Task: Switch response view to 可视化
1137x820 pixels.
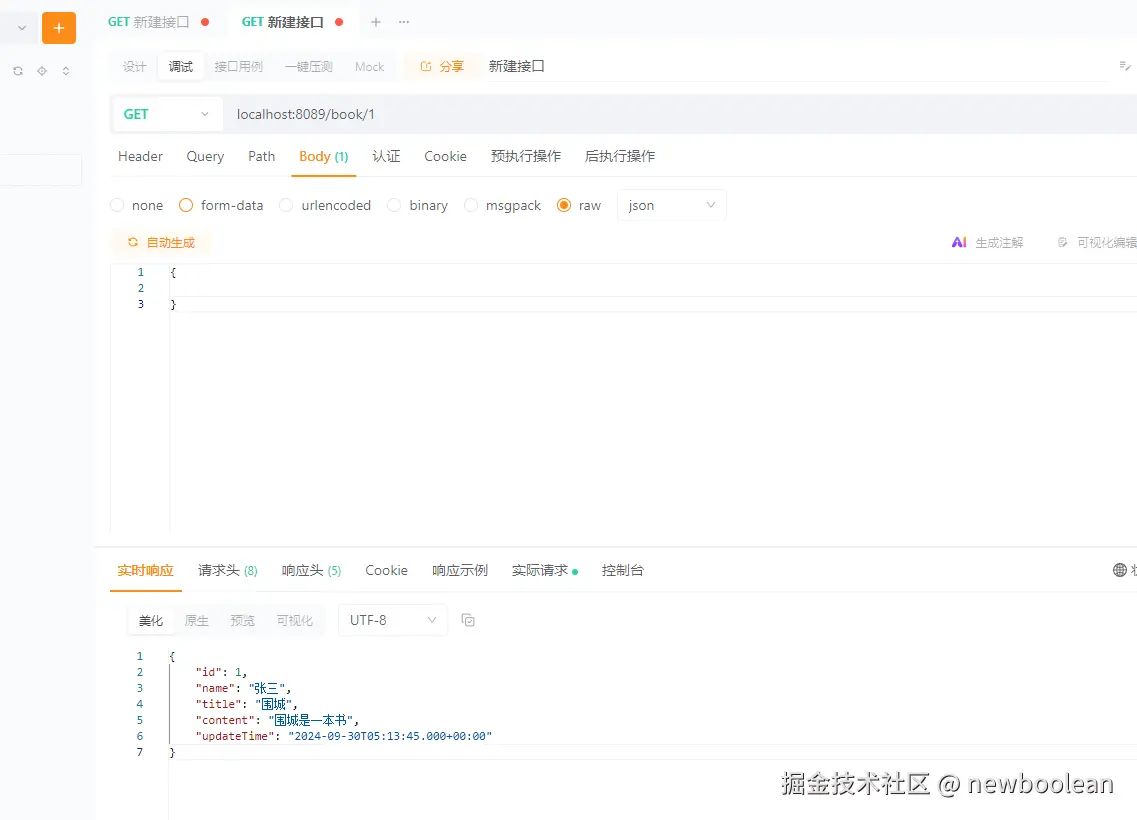Action: pos(294,621)
